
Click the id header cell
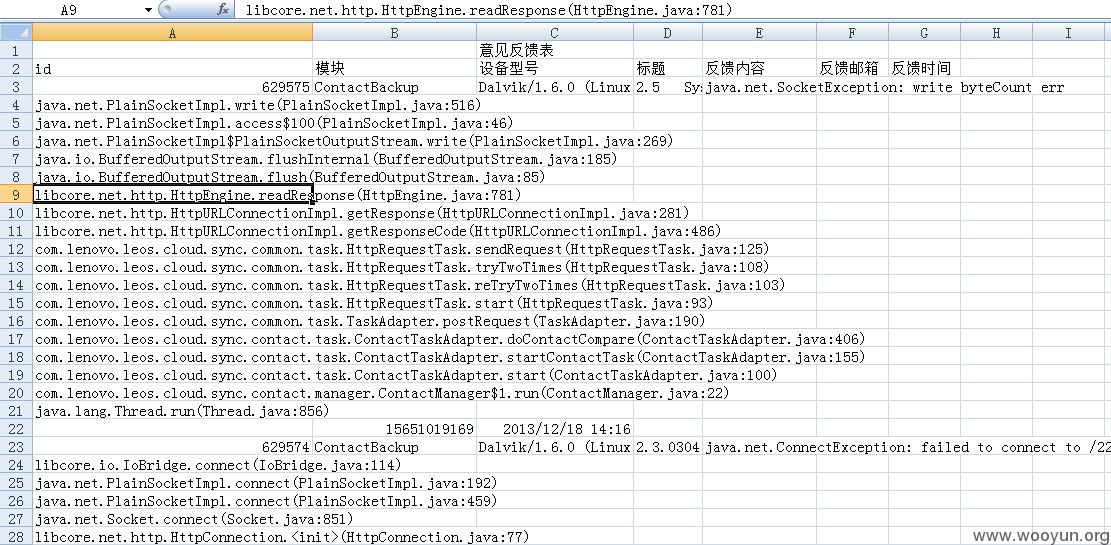(172, 69)
